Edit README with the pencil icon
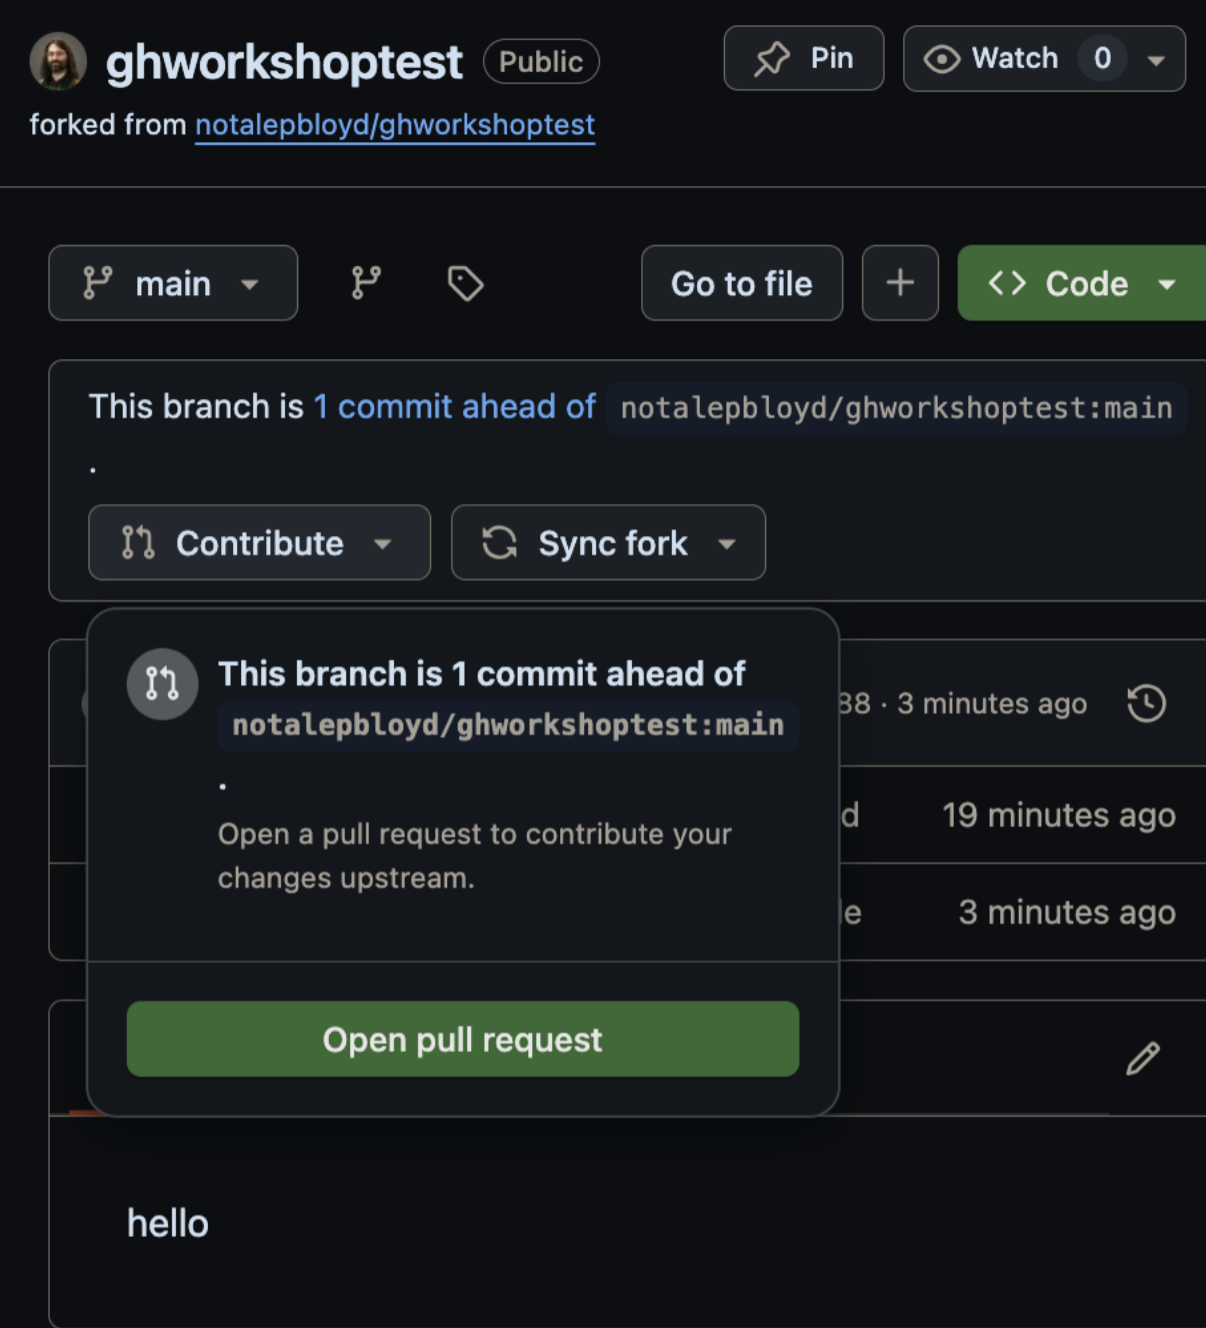 click(x=1143, y=1058)
